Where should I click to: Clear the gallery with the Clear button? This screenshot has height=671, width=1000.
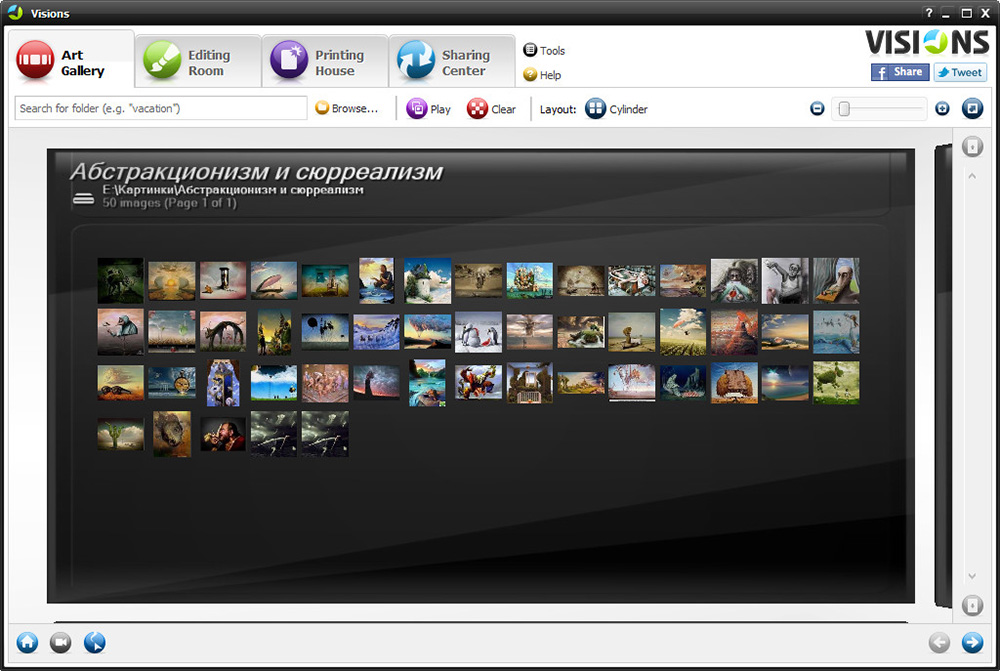[x=491, y=109]
